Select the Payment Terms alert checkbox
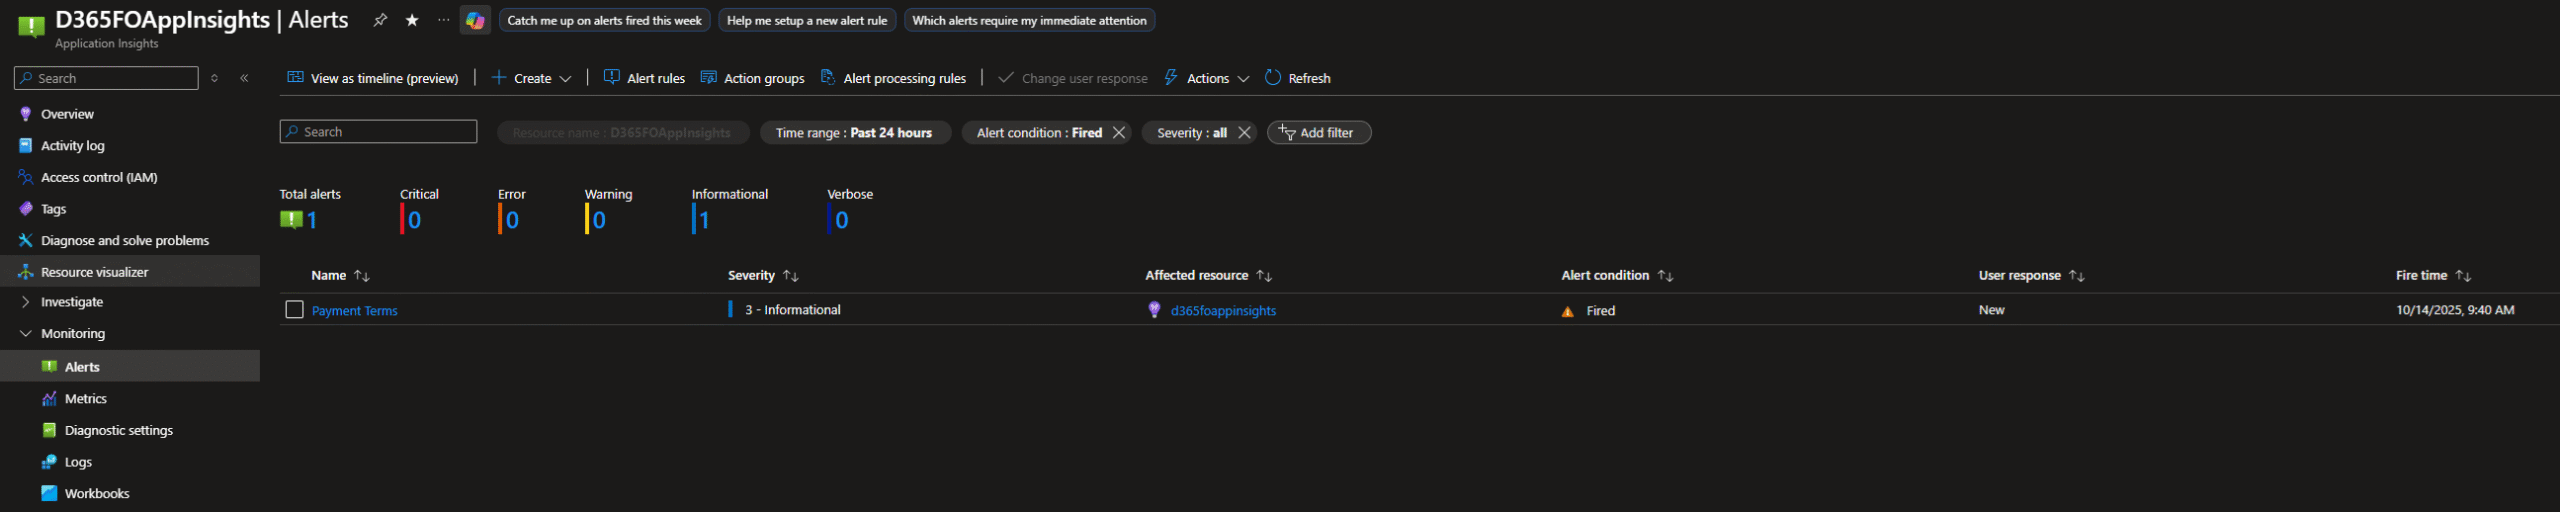 pyautogui.click(x=294, y=310)
